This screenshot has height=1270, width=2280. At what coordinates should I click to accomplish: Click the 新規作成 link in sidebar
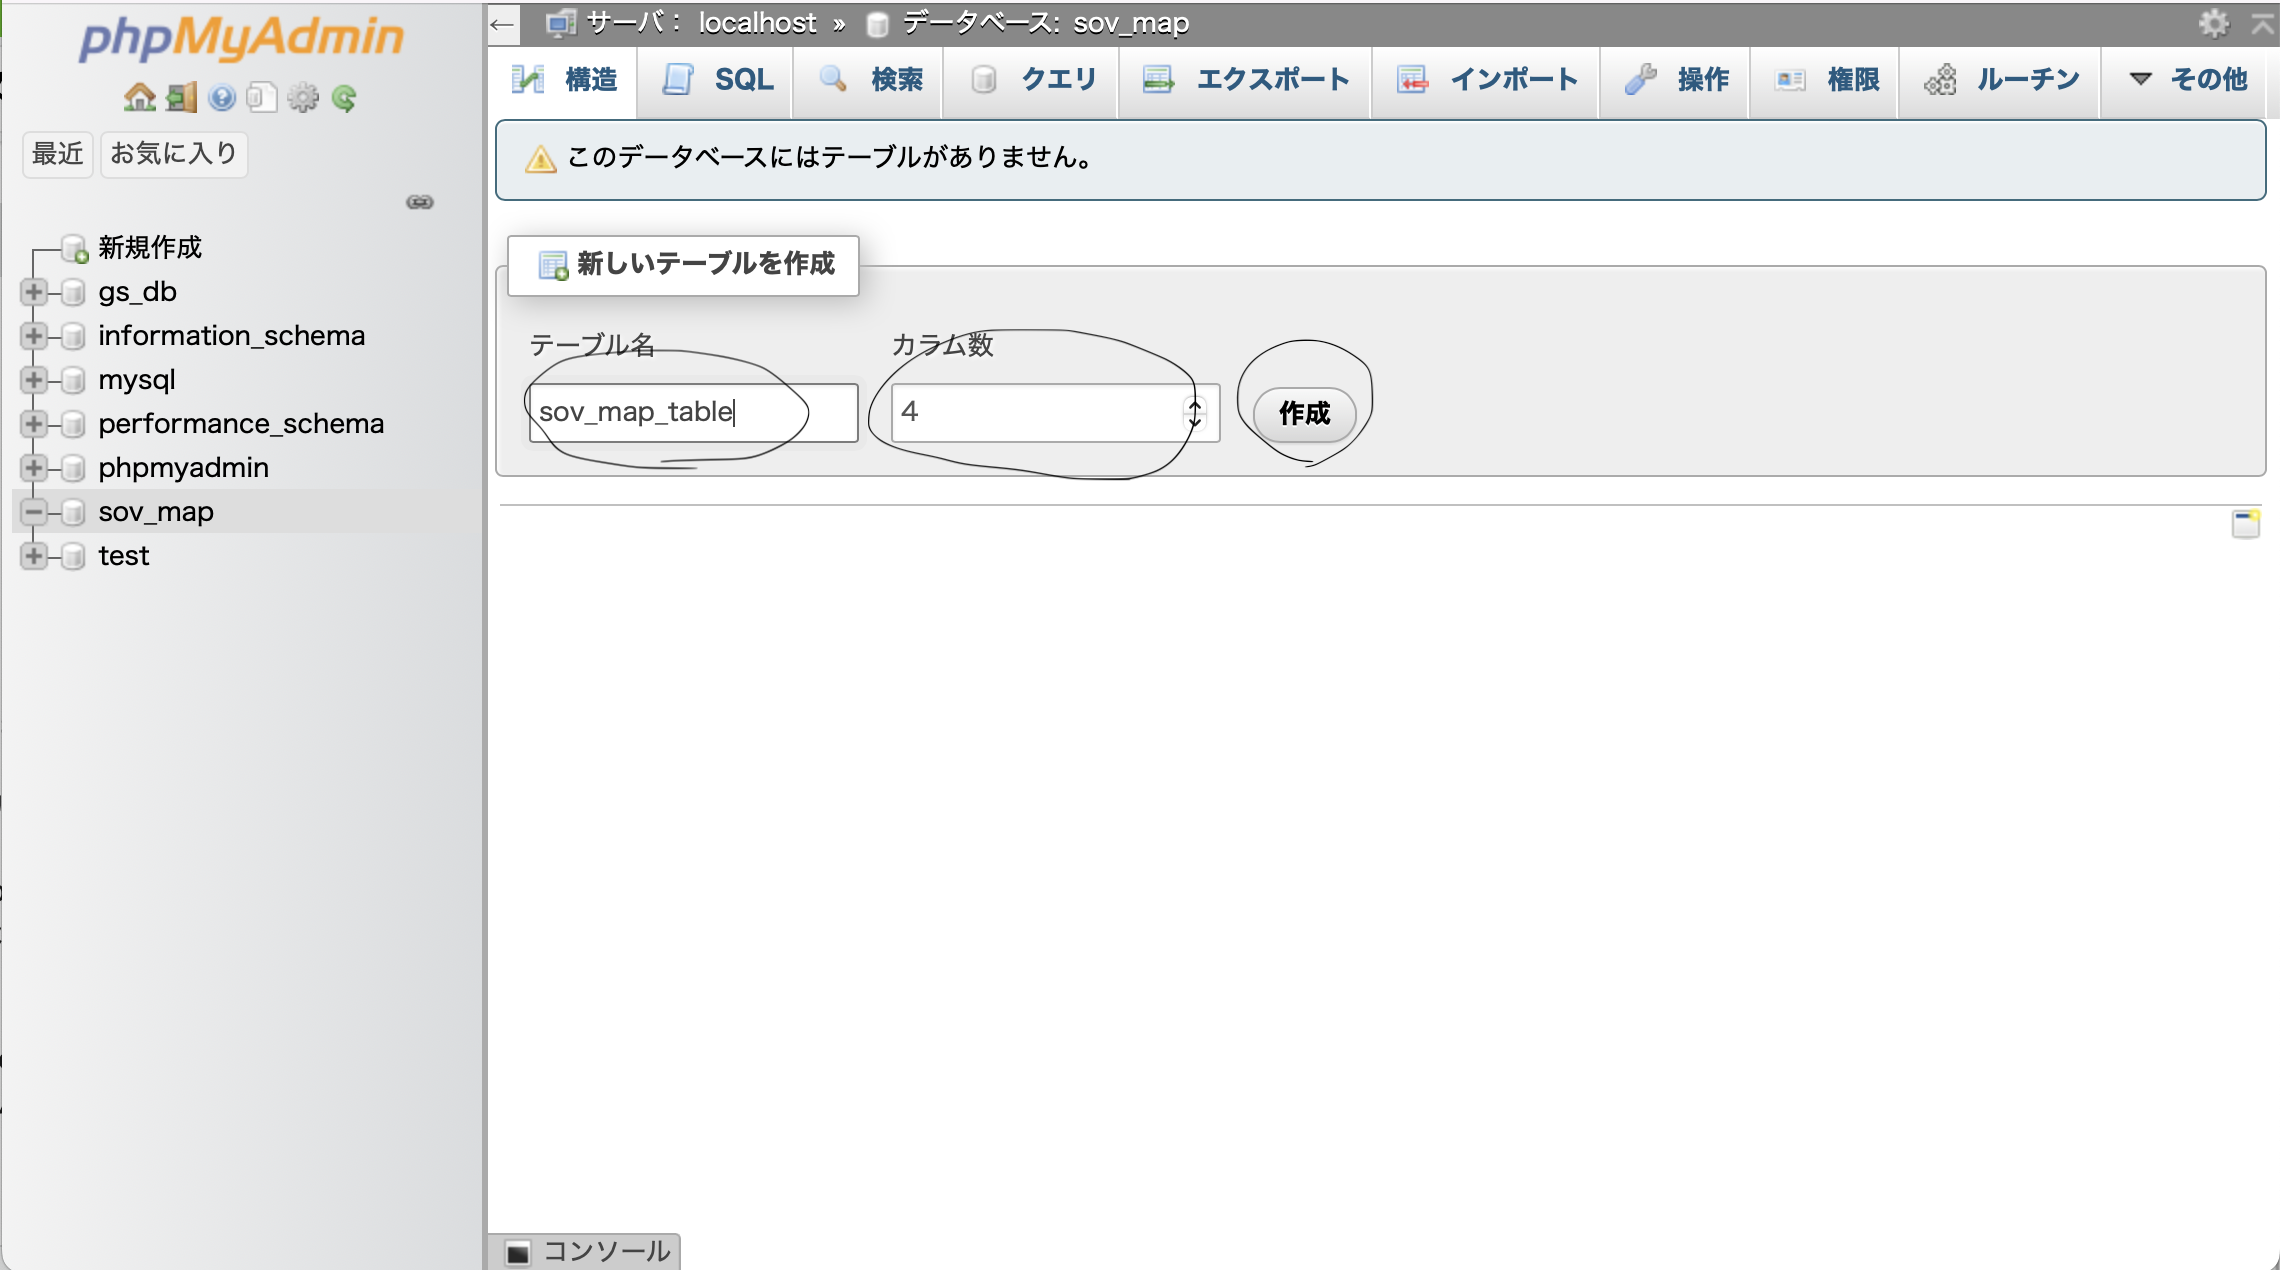[x=150, y=248]
